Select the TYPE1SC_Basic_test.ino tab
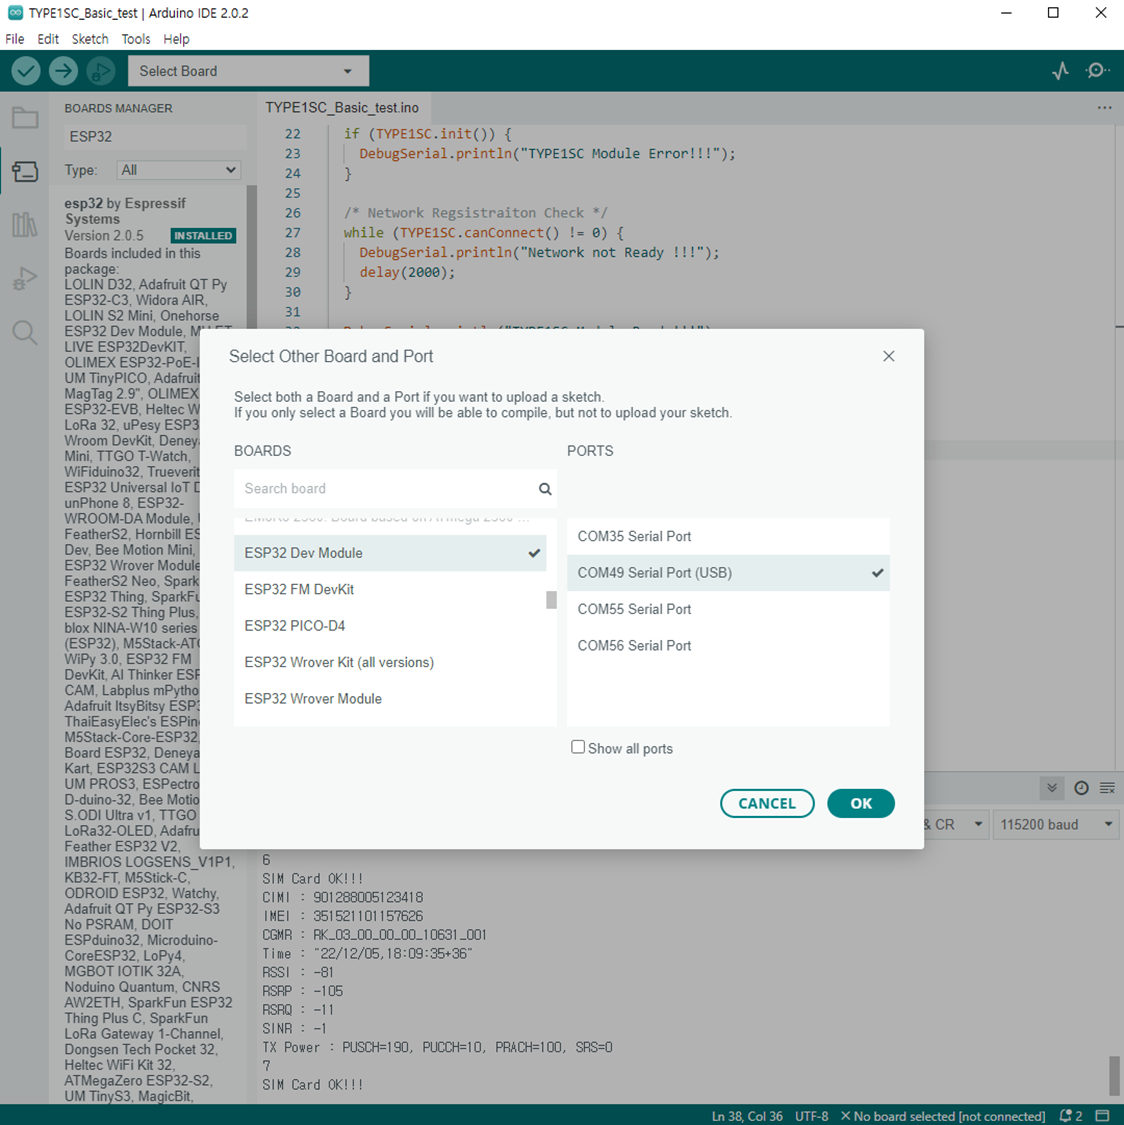Screen dimensions: 1124x1125 click(342, 108)
